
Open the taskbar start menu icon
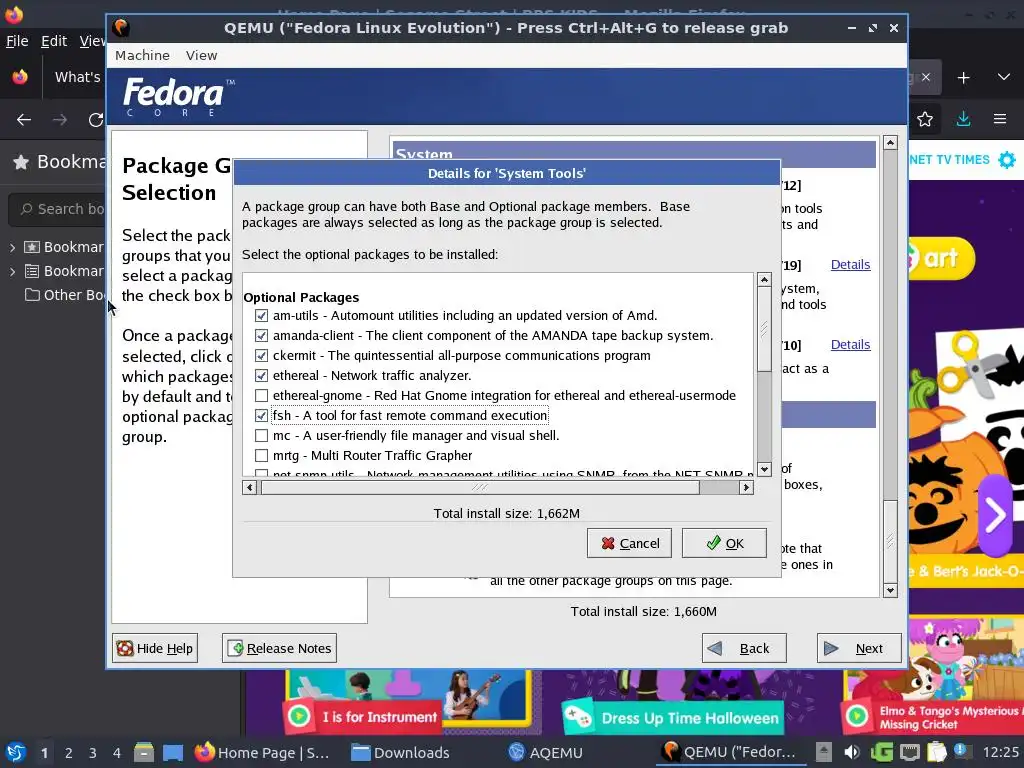point(16,752)
